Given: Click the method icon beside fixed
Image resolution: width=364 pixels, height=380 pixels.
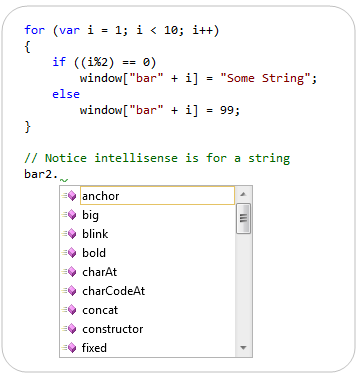Looking at the screenshot, I should (x=70, y=348).
